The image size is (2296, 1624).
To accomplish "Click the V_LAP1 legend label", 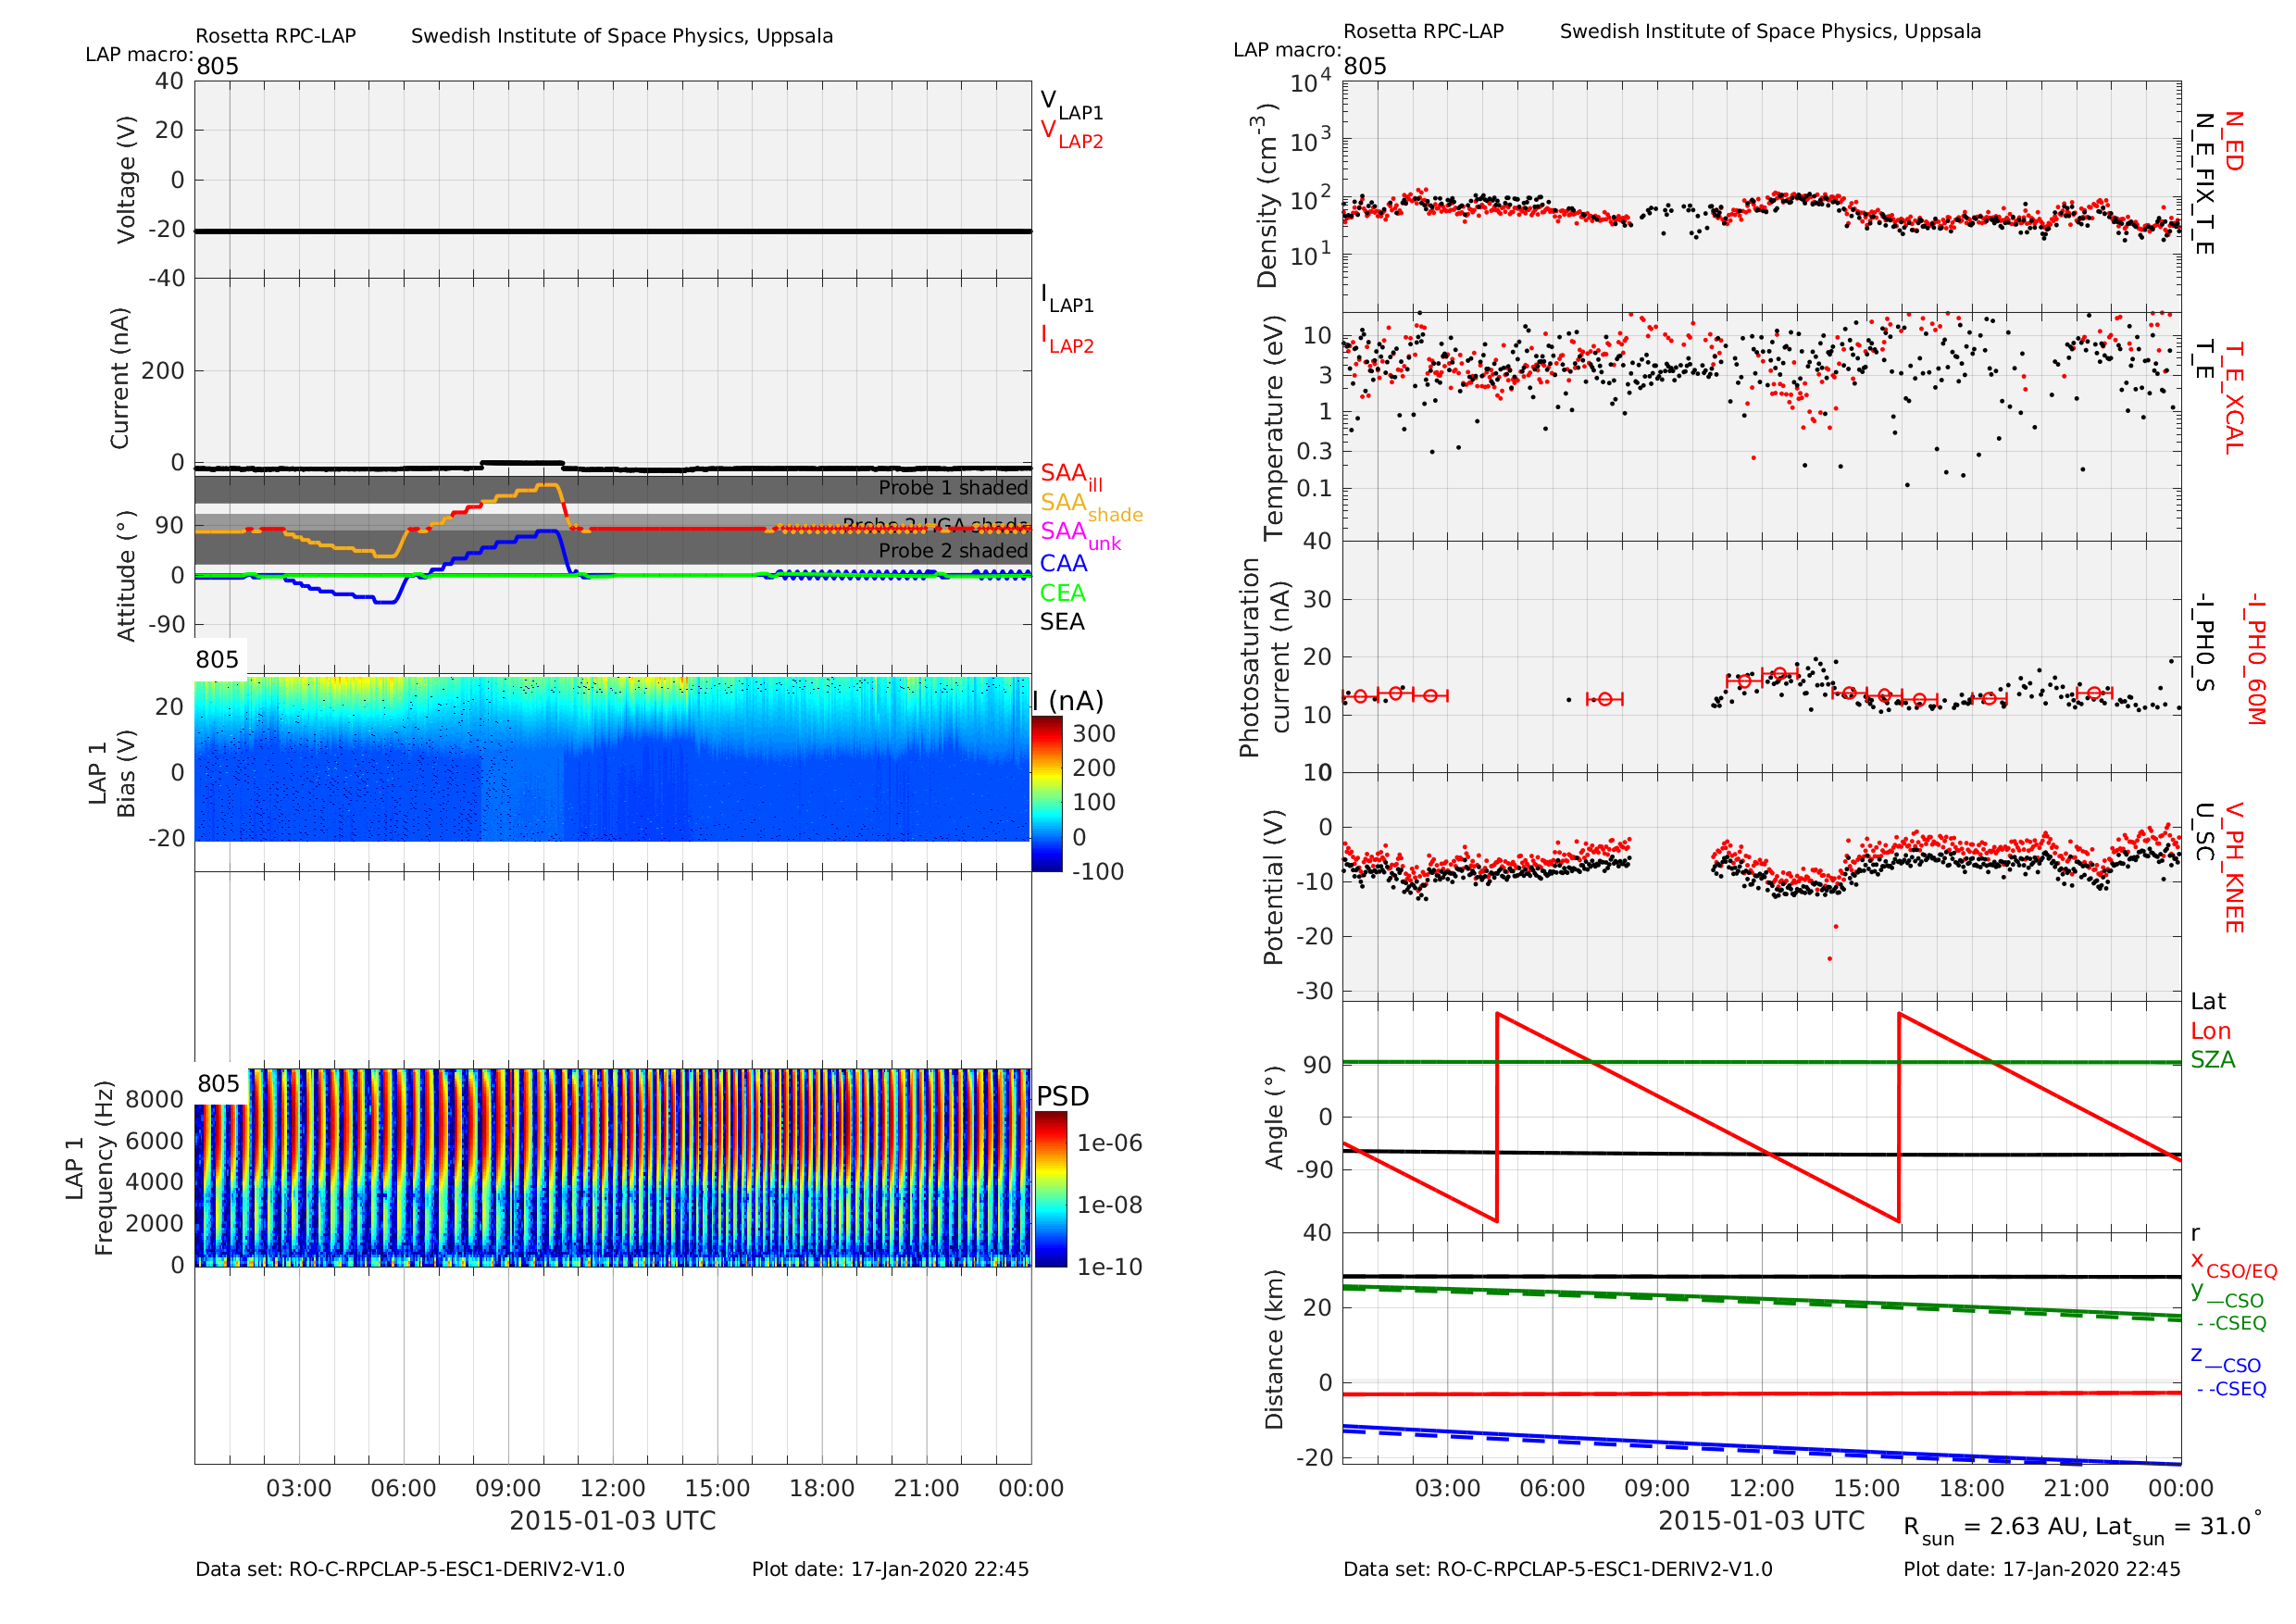I will click(1071, 105).
